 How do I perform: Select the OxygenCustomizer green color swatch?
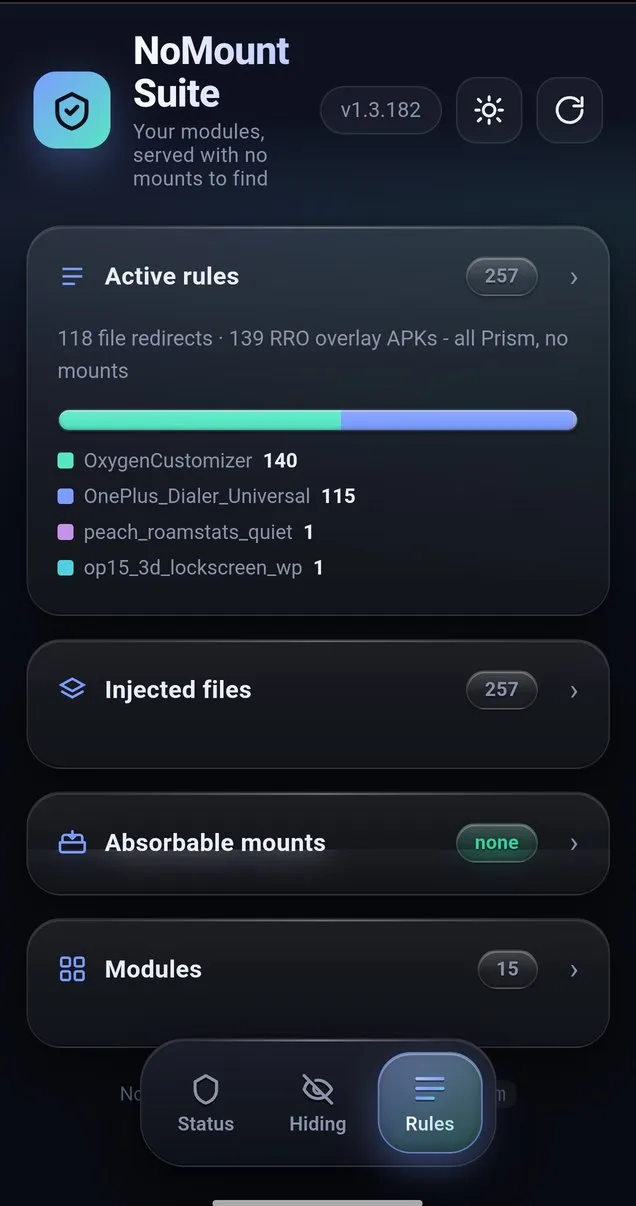click(66, 461)
